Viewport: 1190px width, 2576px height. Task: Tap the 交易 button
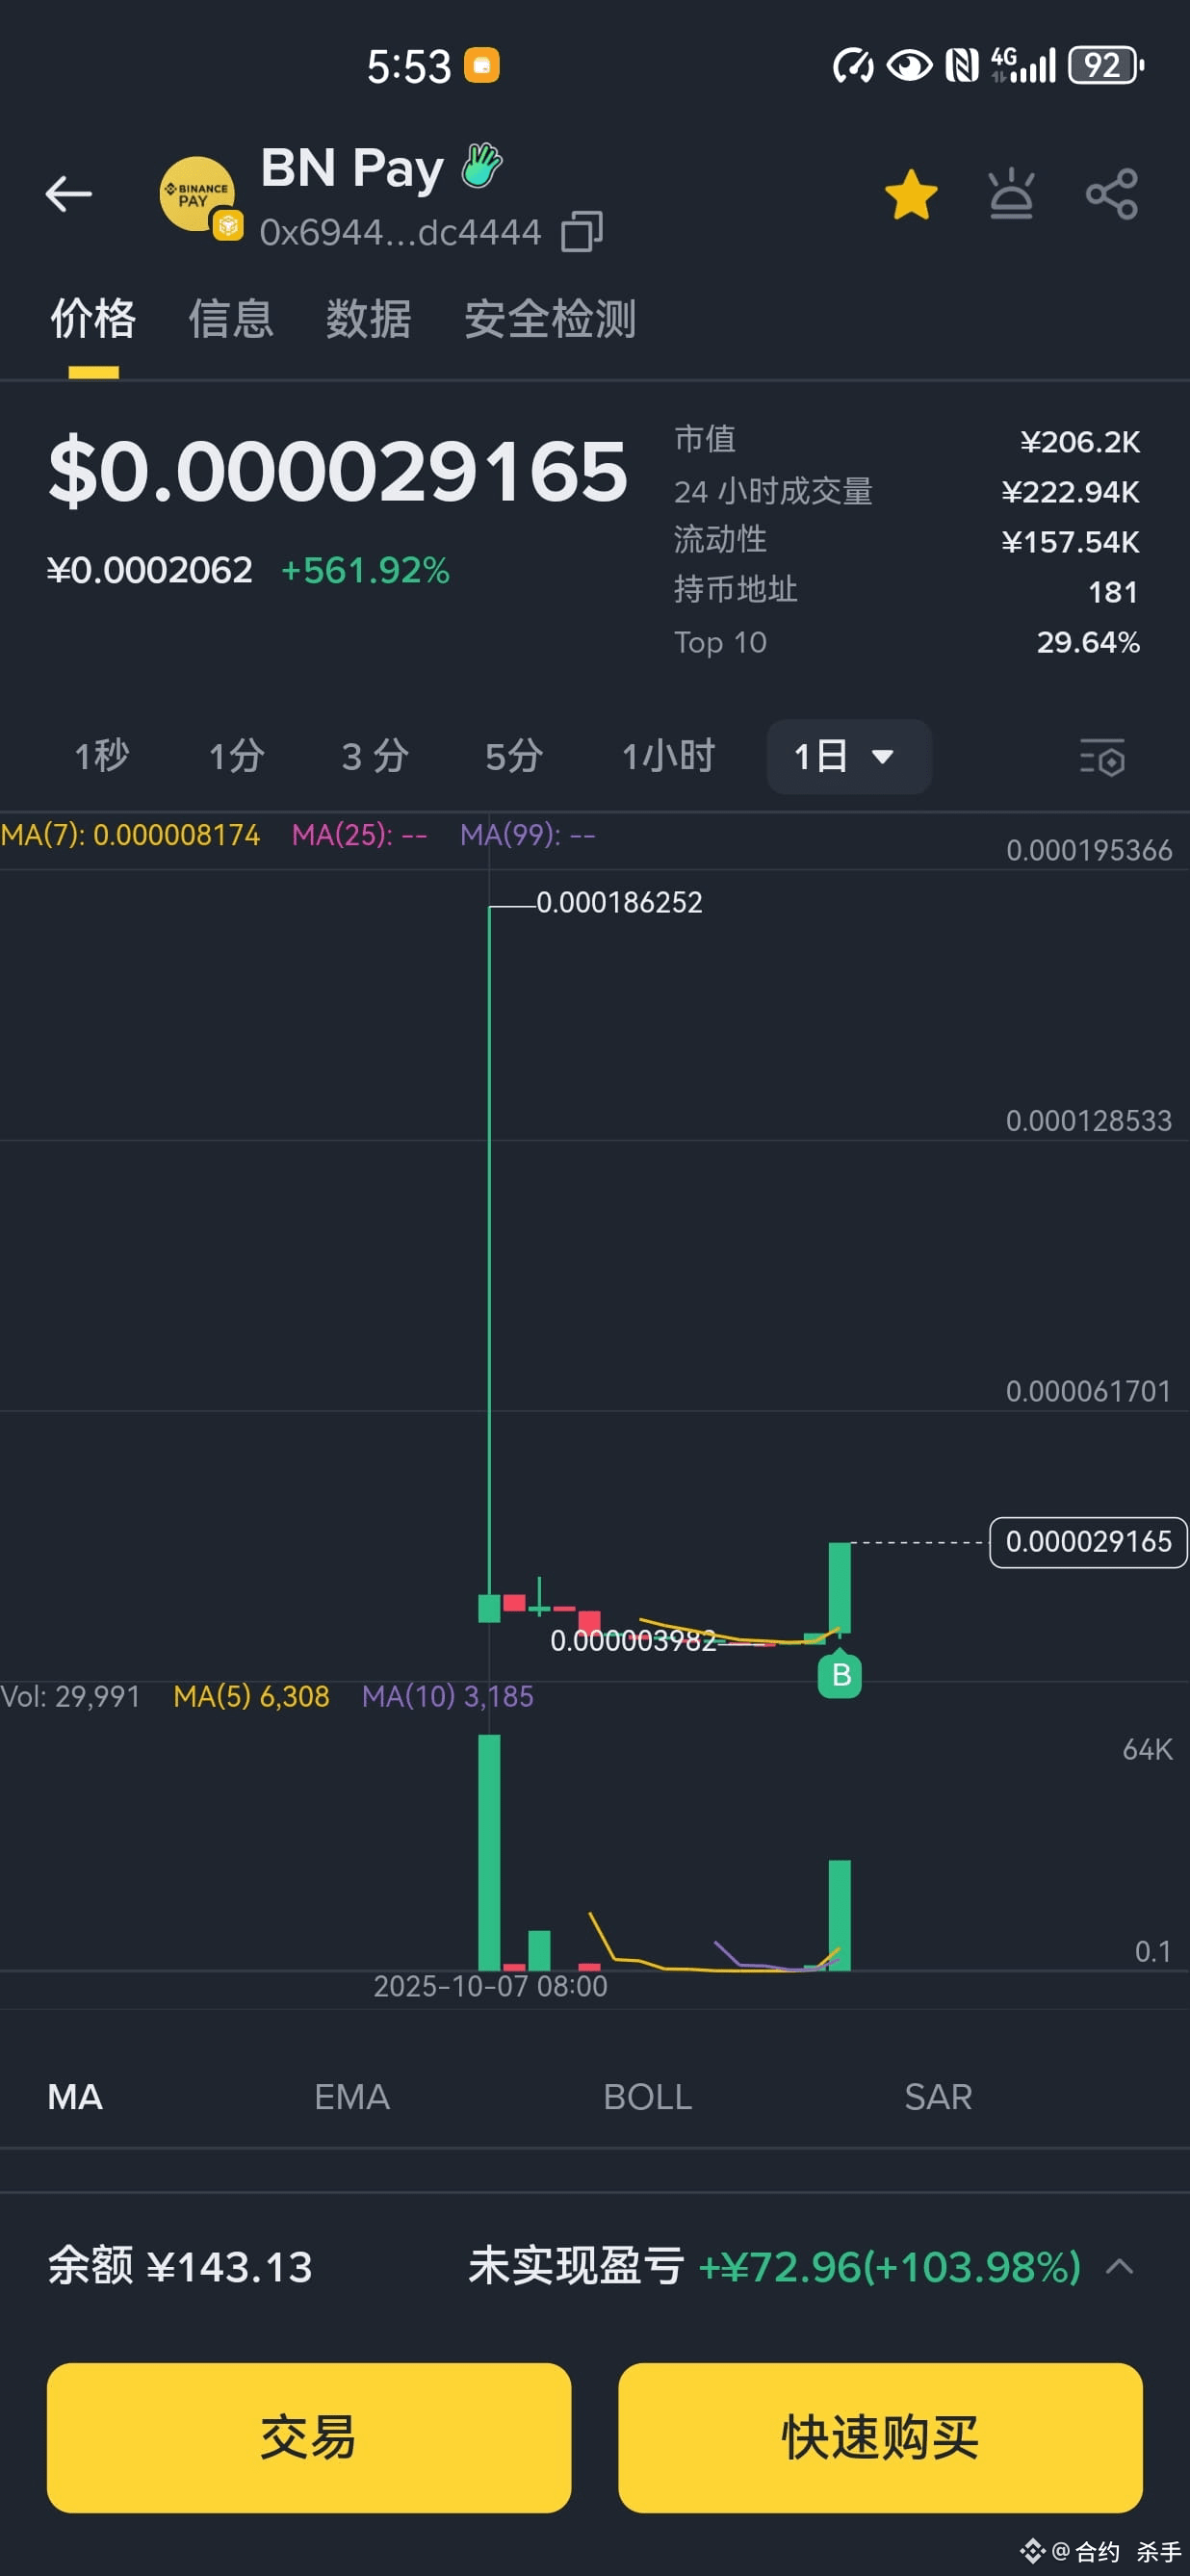(x=309, y=2437)
